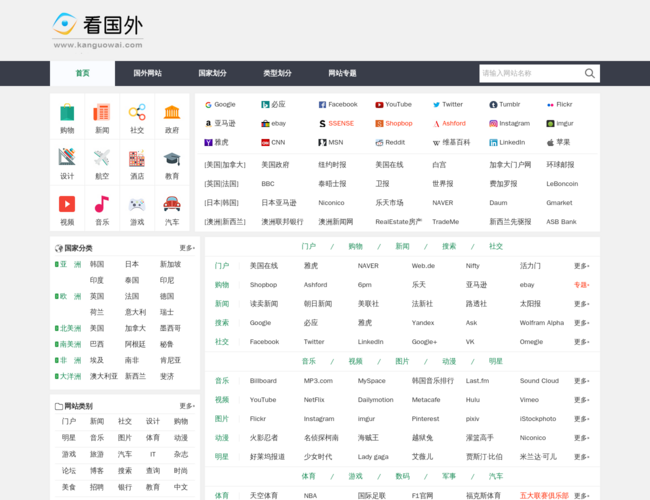Select 动漫 in the 音乐/视频 header

click(449, 361)
